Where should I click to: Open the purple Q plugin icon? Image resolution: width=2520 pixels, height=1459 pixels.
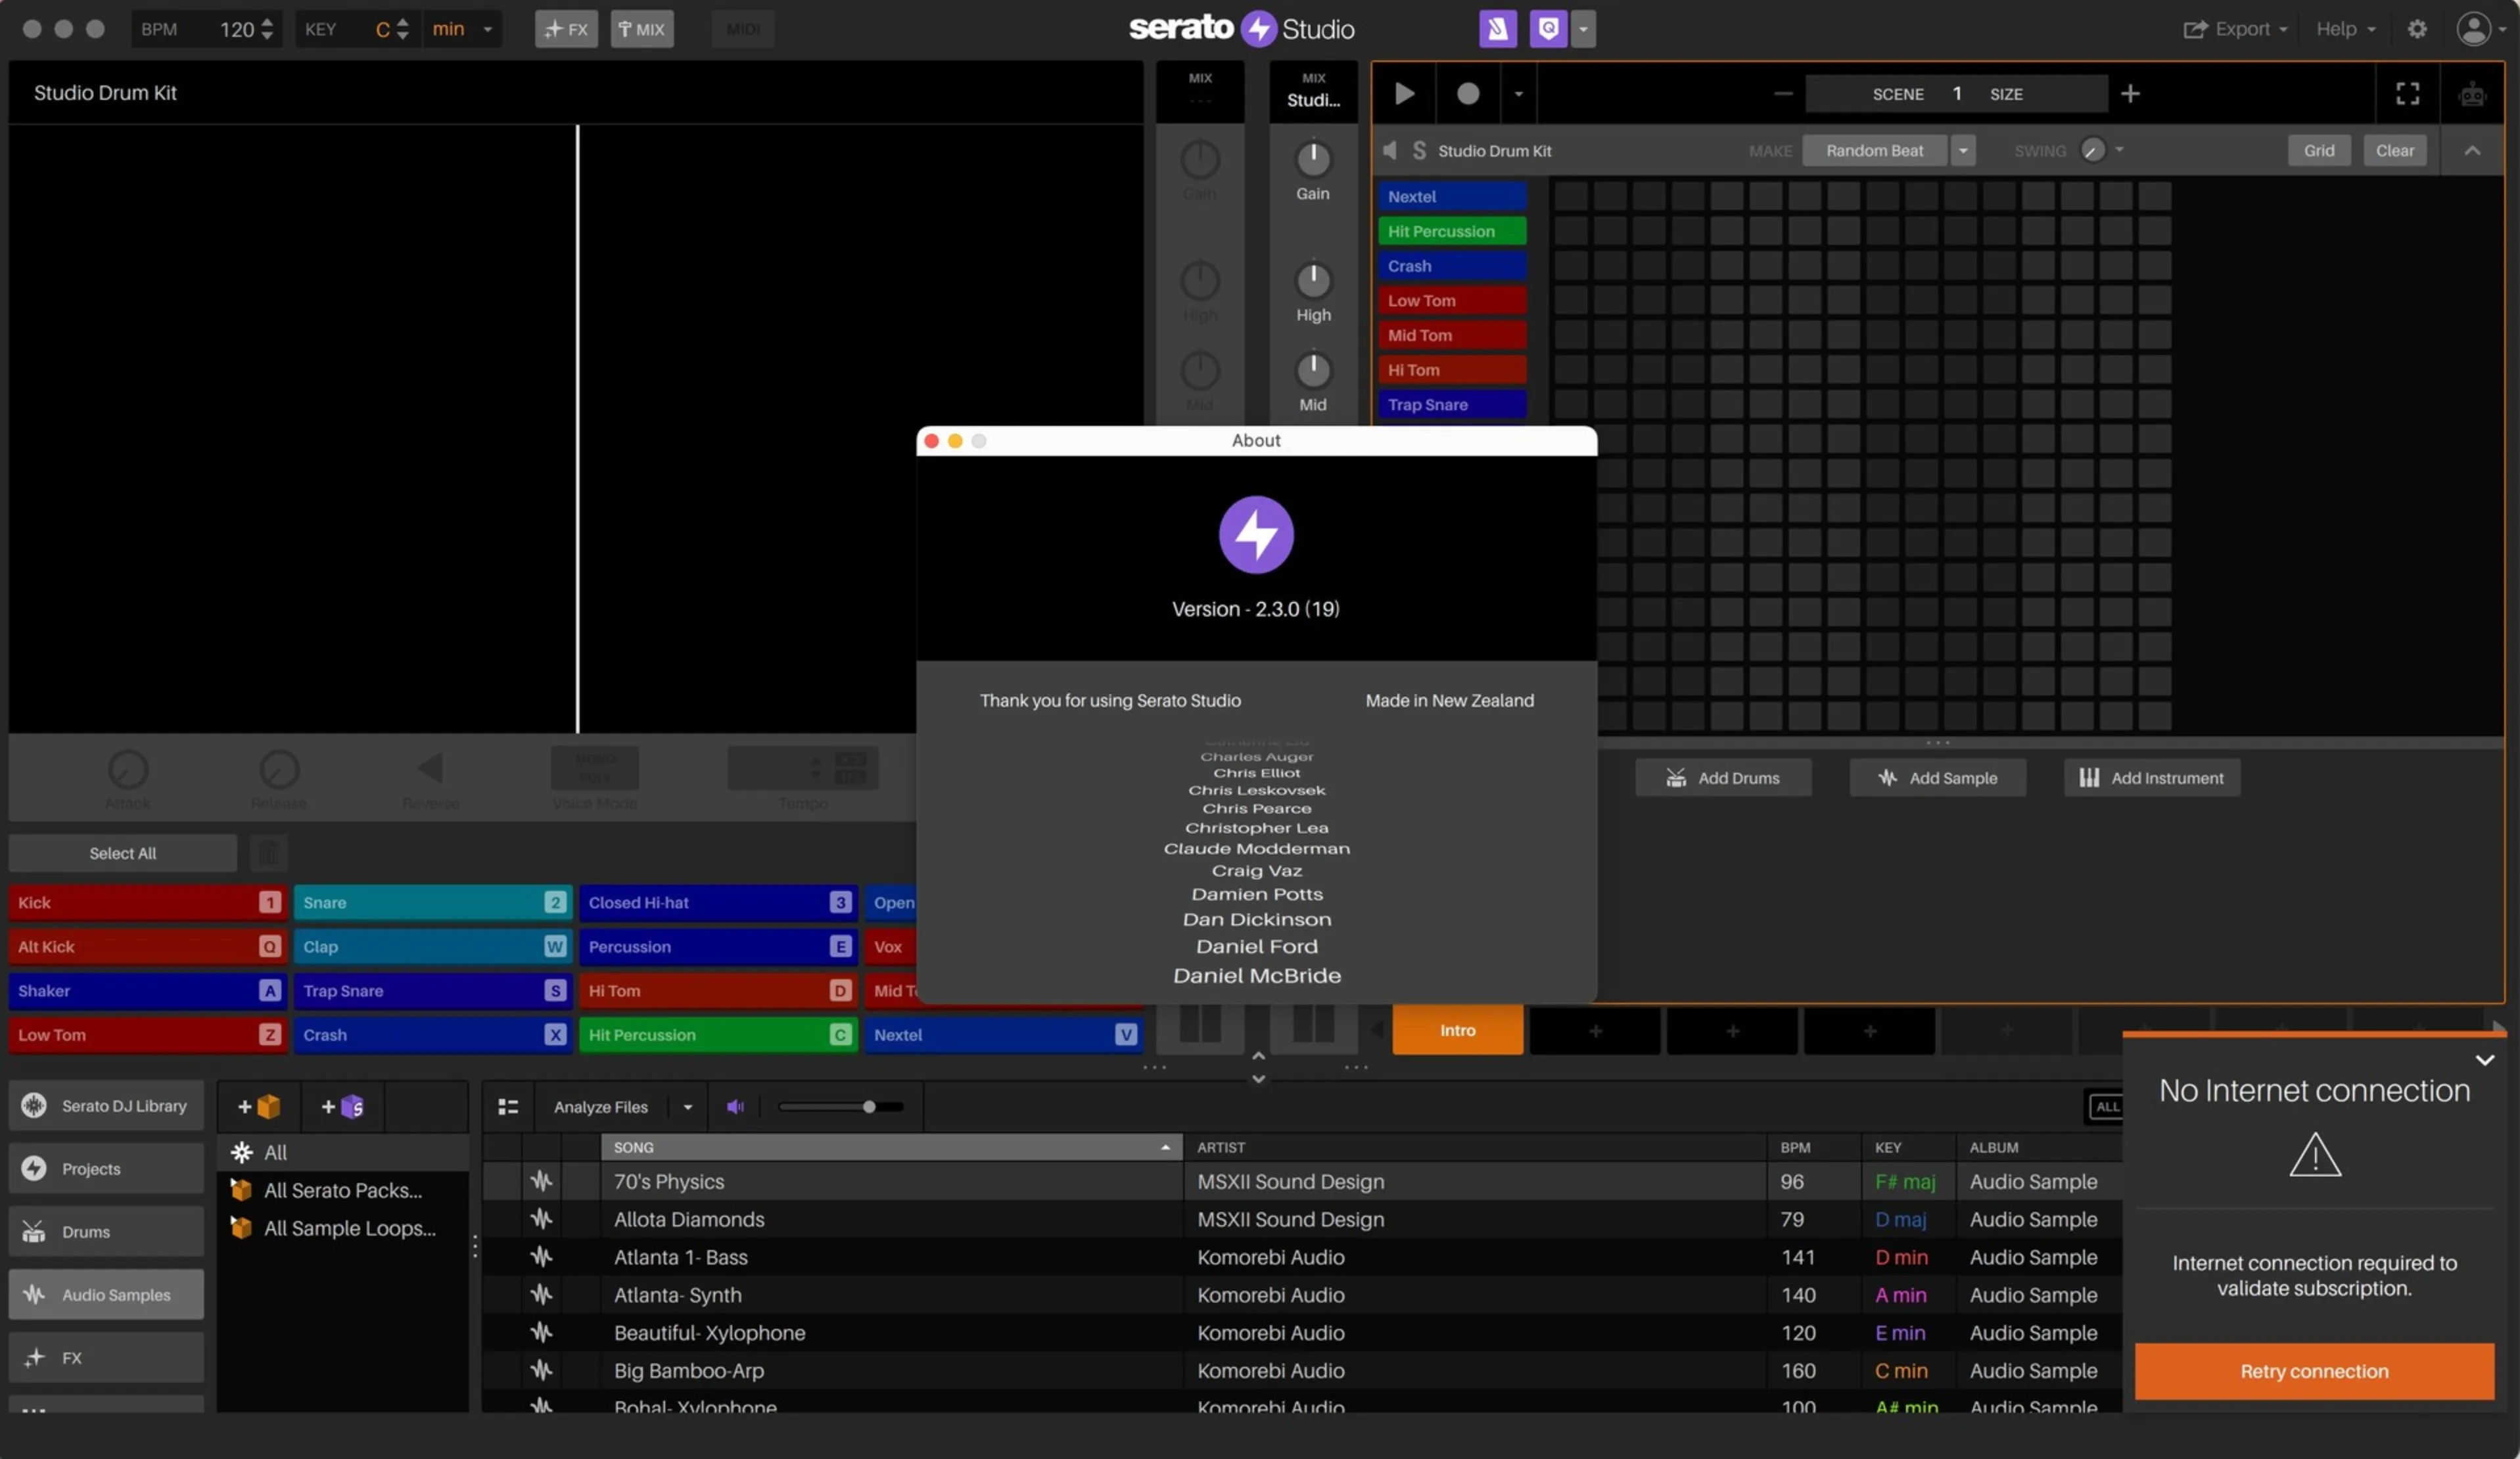[1548, 29]
